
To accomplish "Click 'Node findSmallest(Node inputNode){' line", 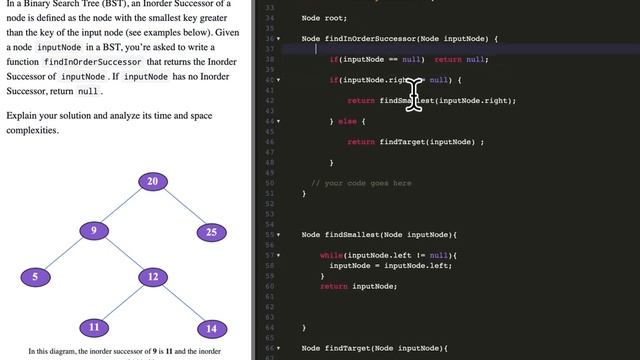I will (x=379, y=235).
